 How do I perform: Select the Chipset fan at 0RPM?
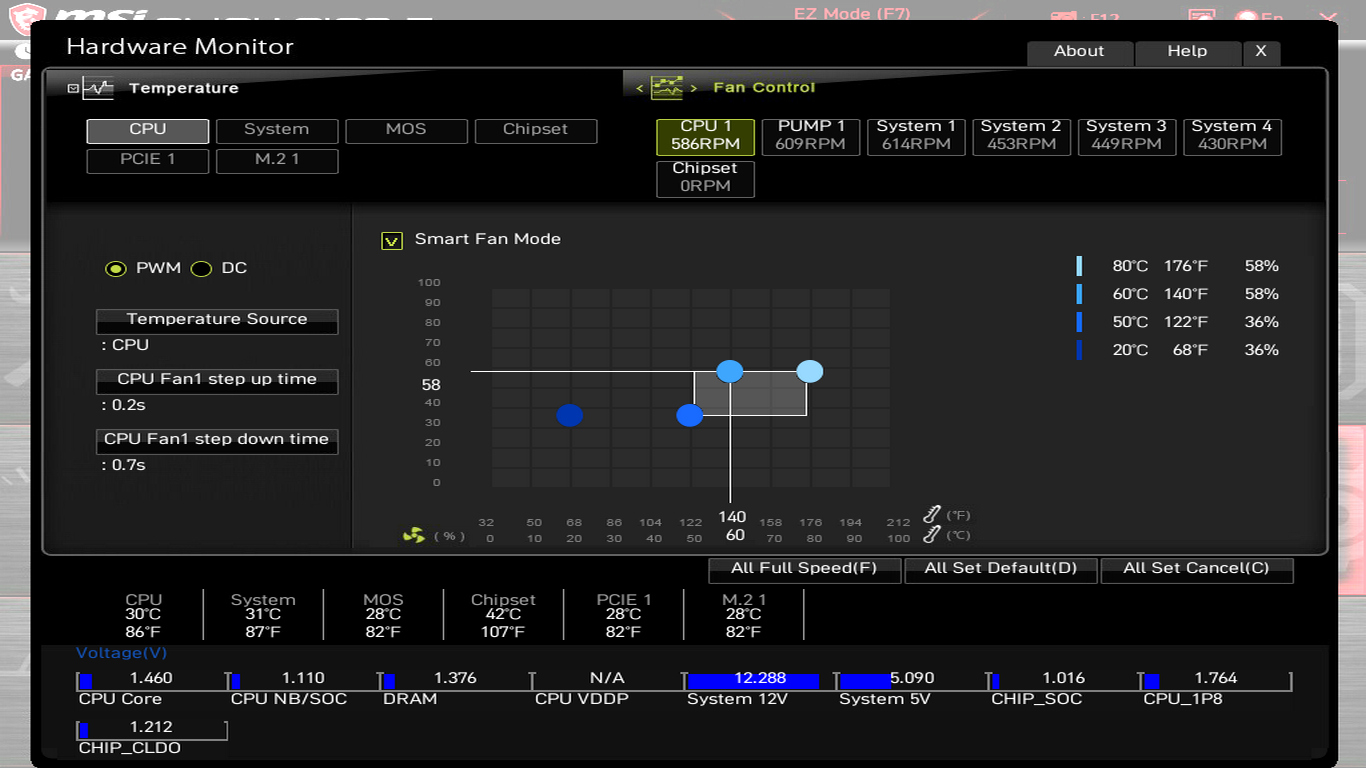(705, 179)
